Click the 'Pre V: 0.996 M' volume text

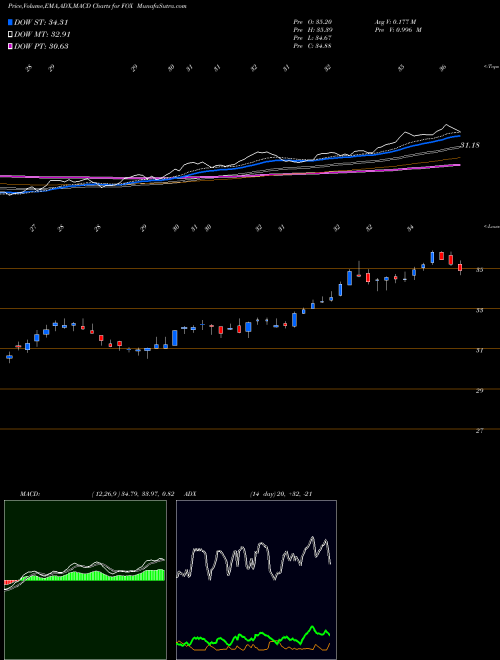pyautogui.click(x=398, y=30)
